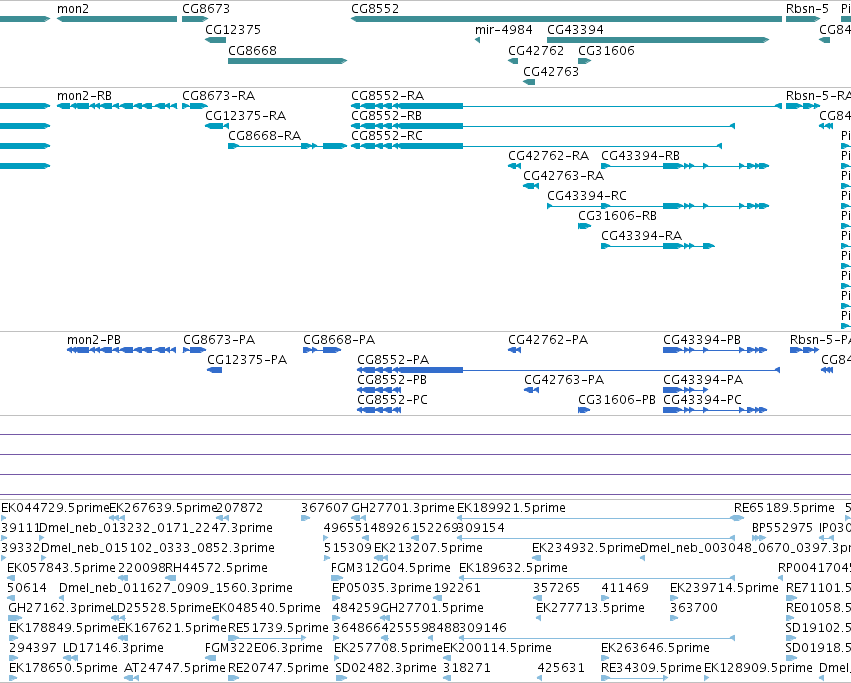Select the EK200114.5prime EST label
Image resolution: width=851 pixels, height=683 pixels.
click(497, 649)
